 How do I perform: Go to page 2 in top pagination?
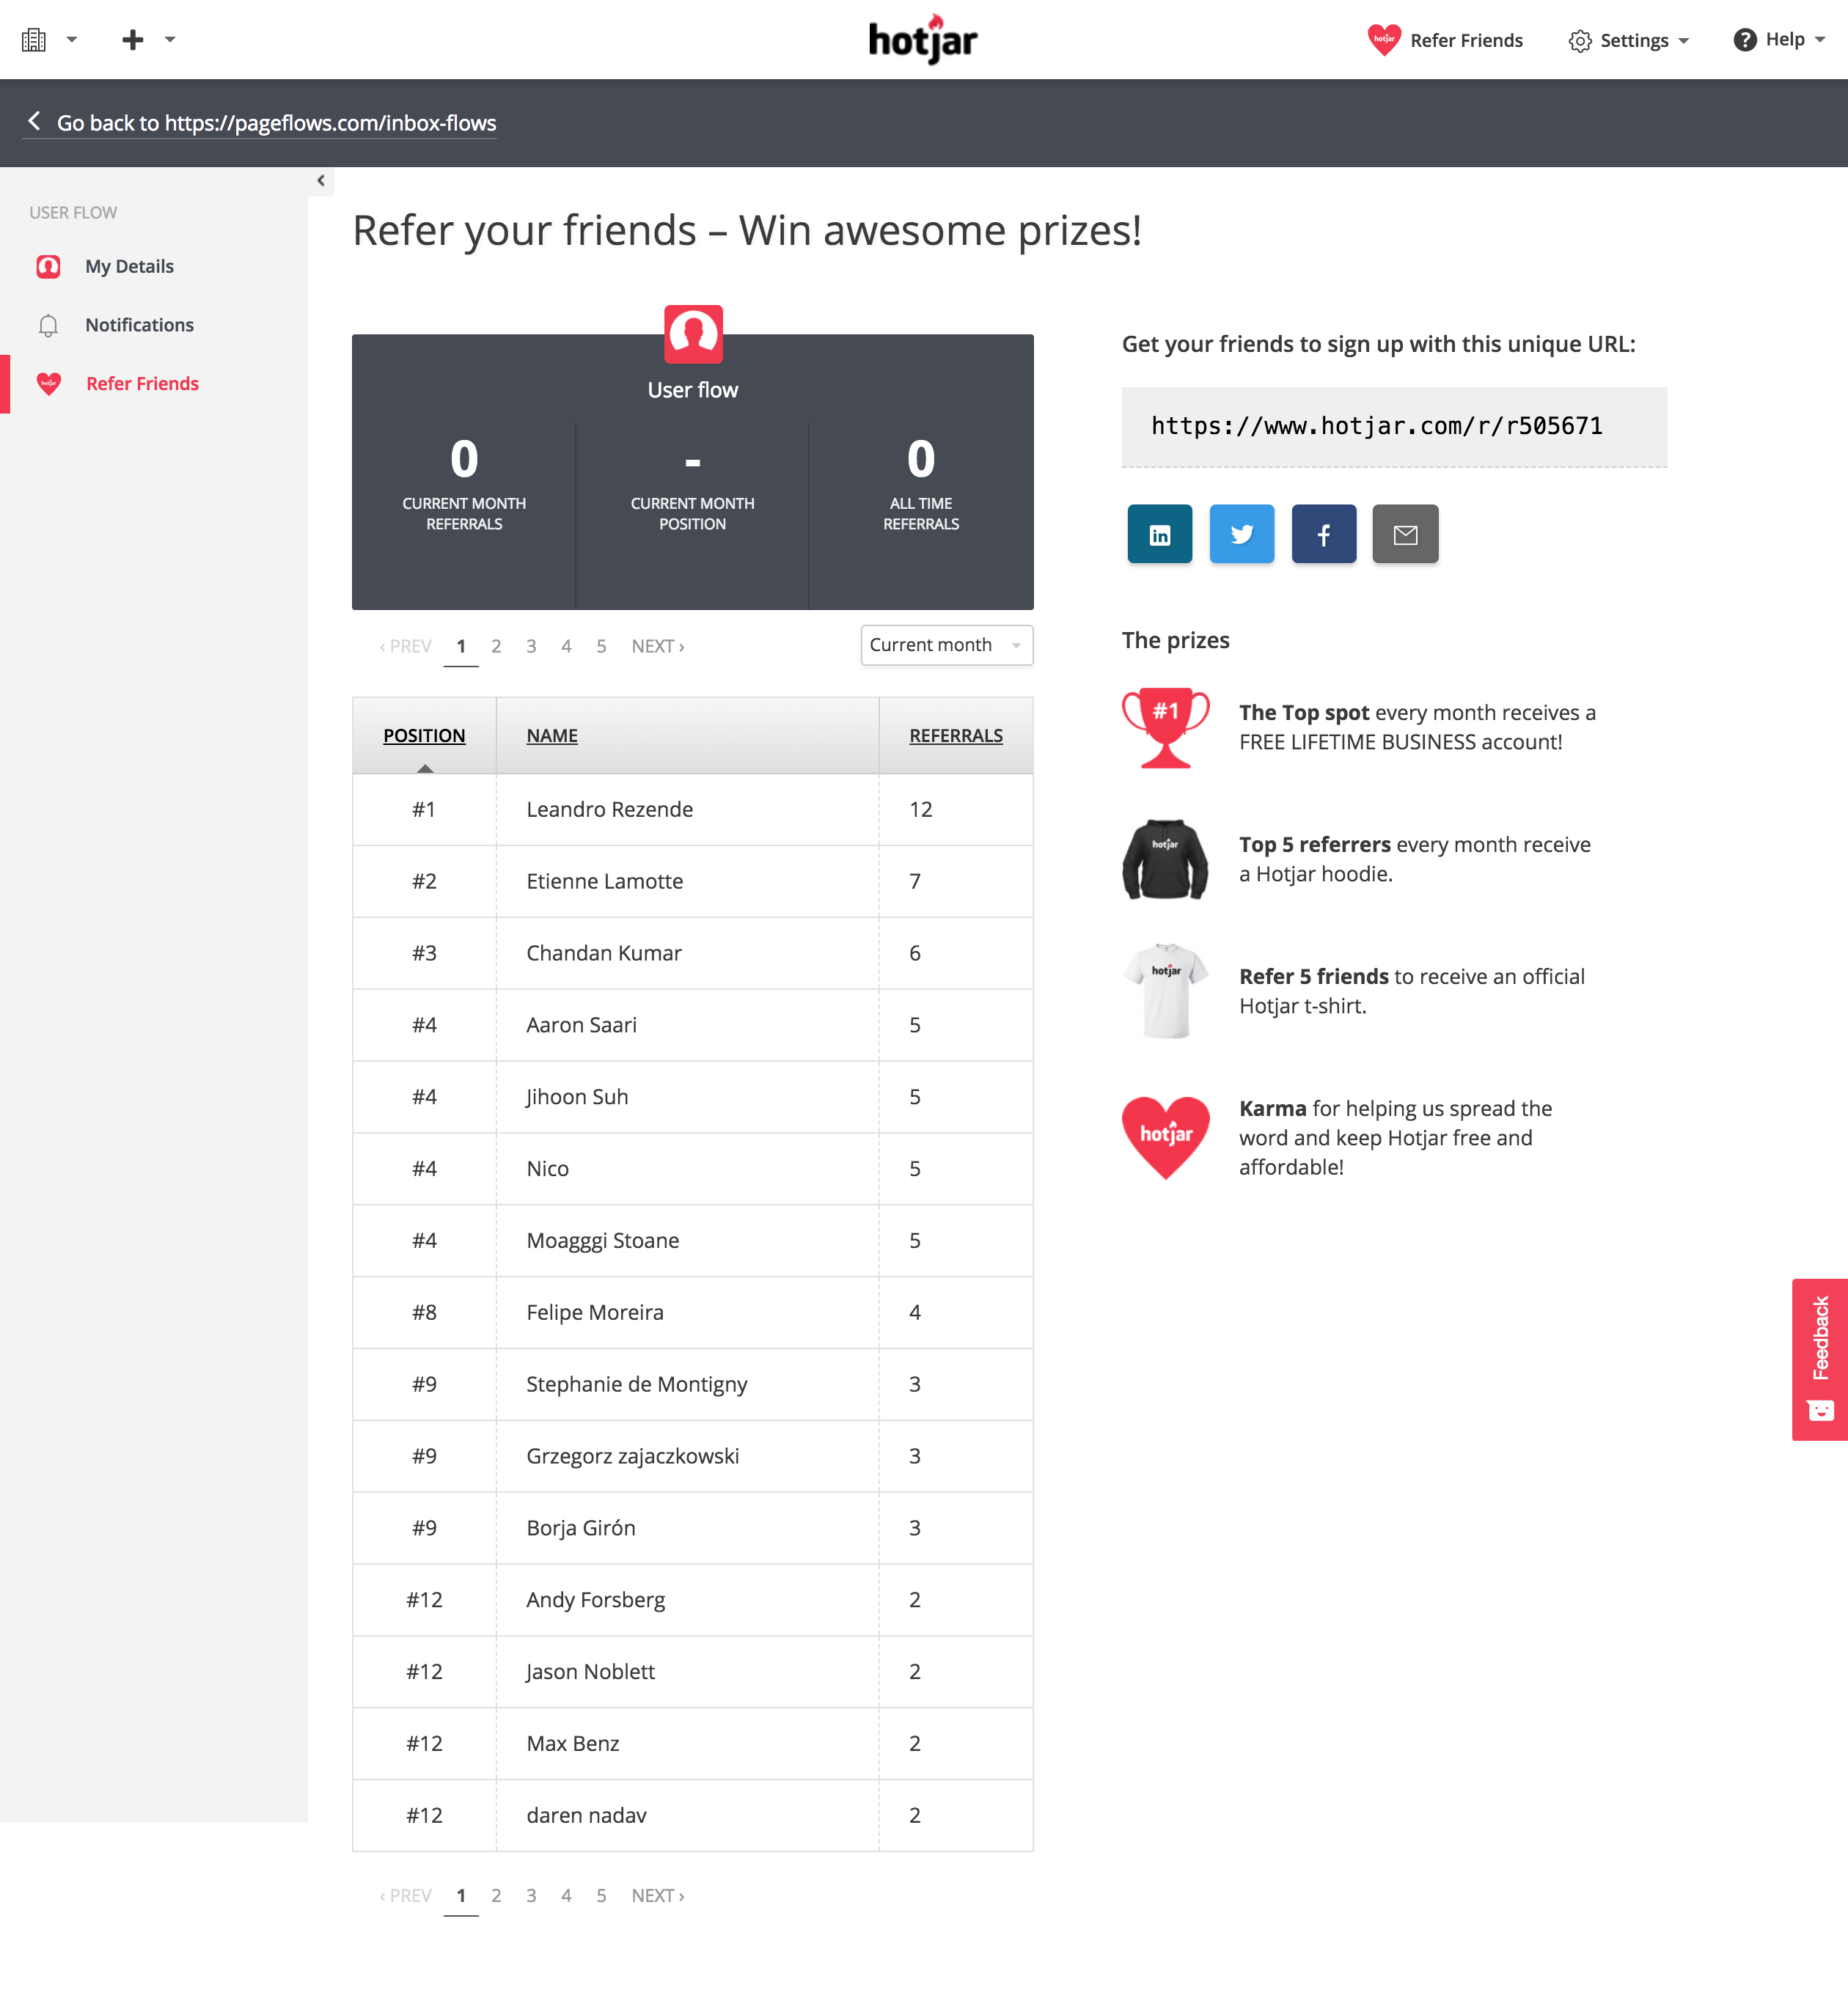pos(496,647)
